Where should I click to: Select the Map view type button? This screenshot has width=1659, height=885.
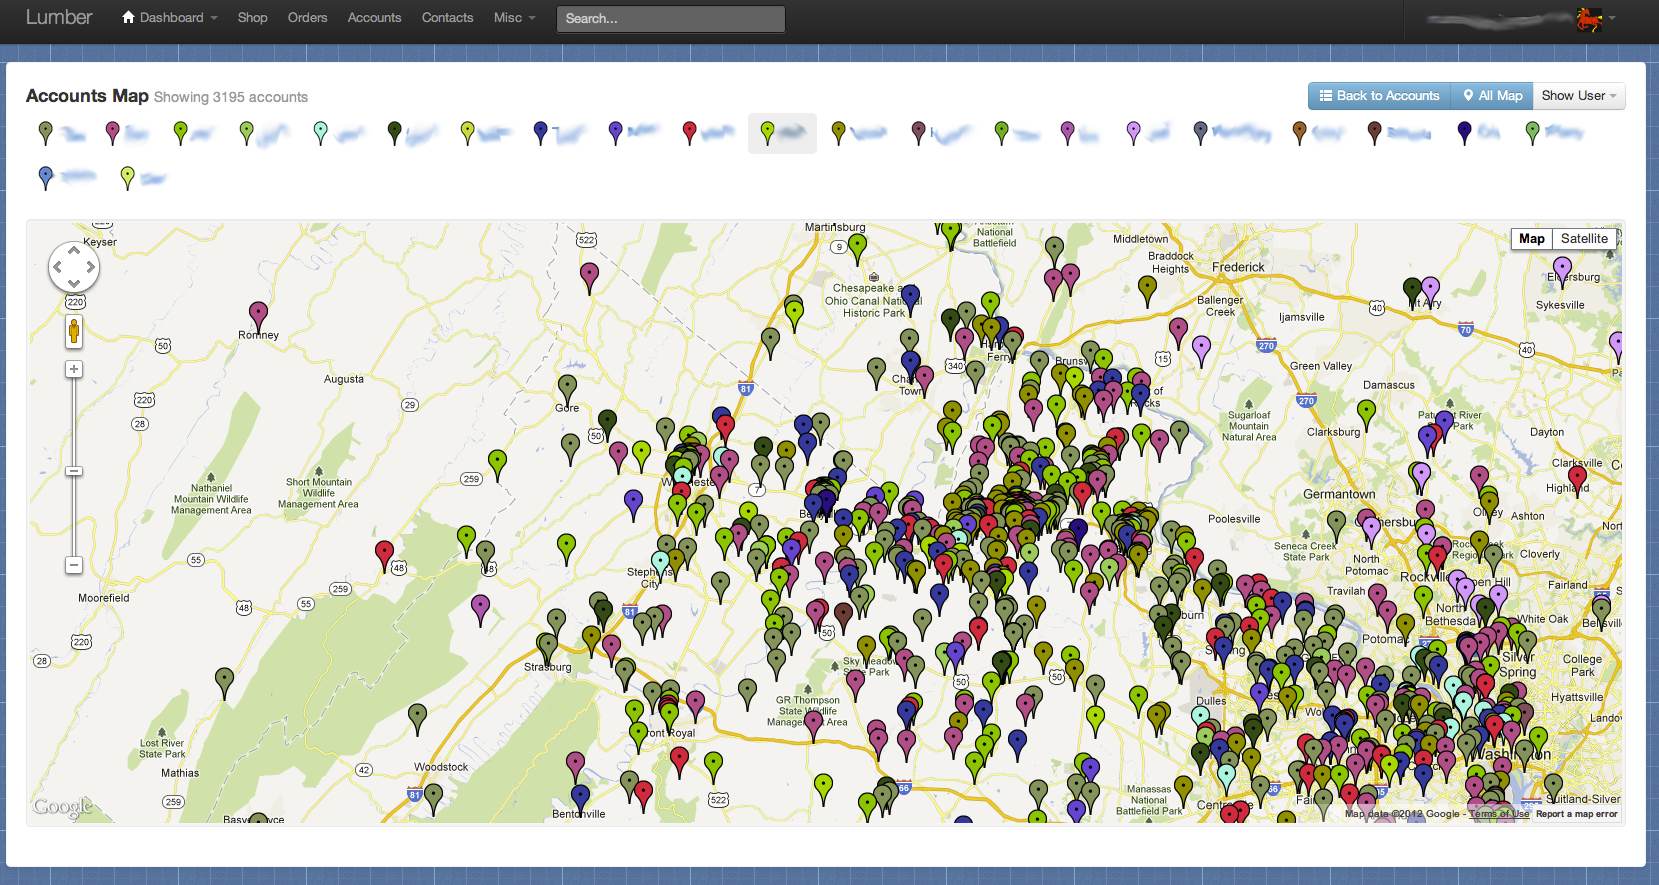click(x=1531, y=238)
